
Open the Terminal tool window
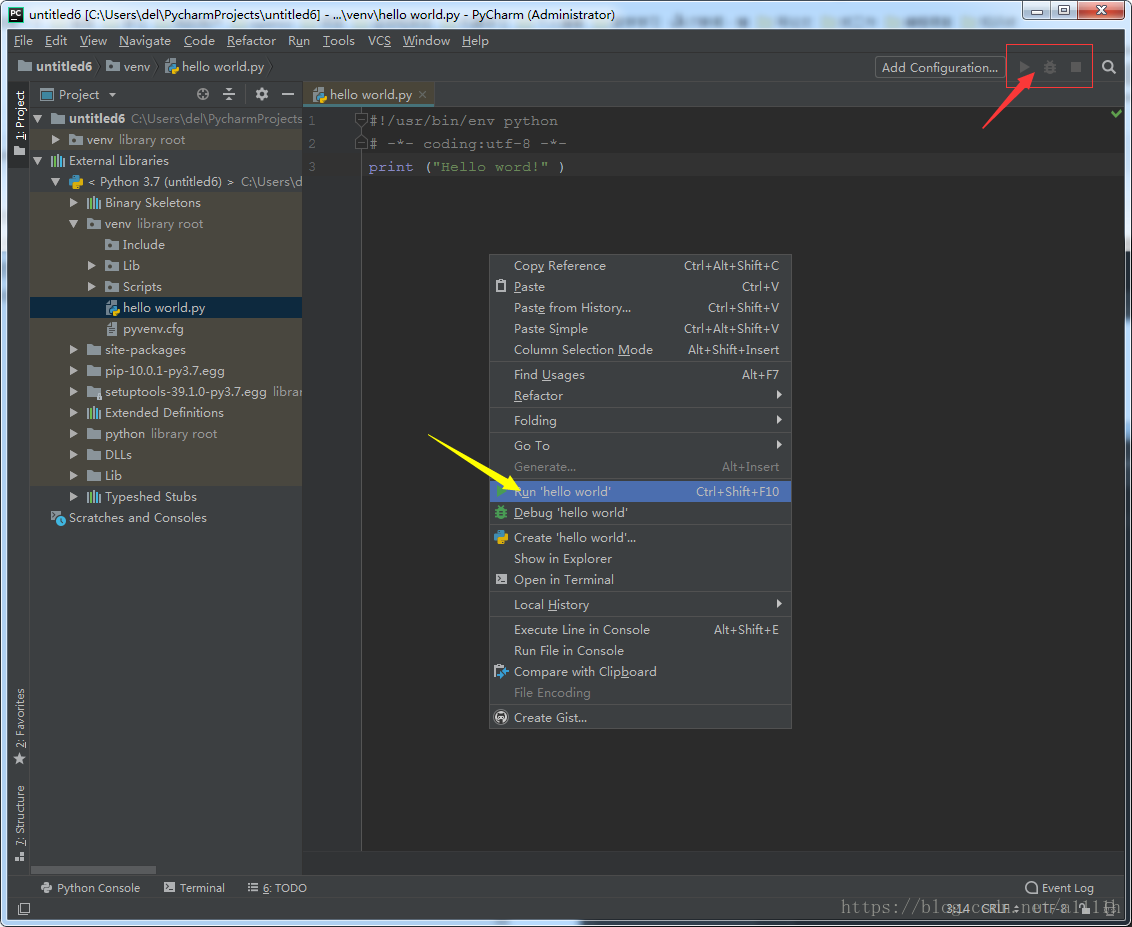coord(194,888)
